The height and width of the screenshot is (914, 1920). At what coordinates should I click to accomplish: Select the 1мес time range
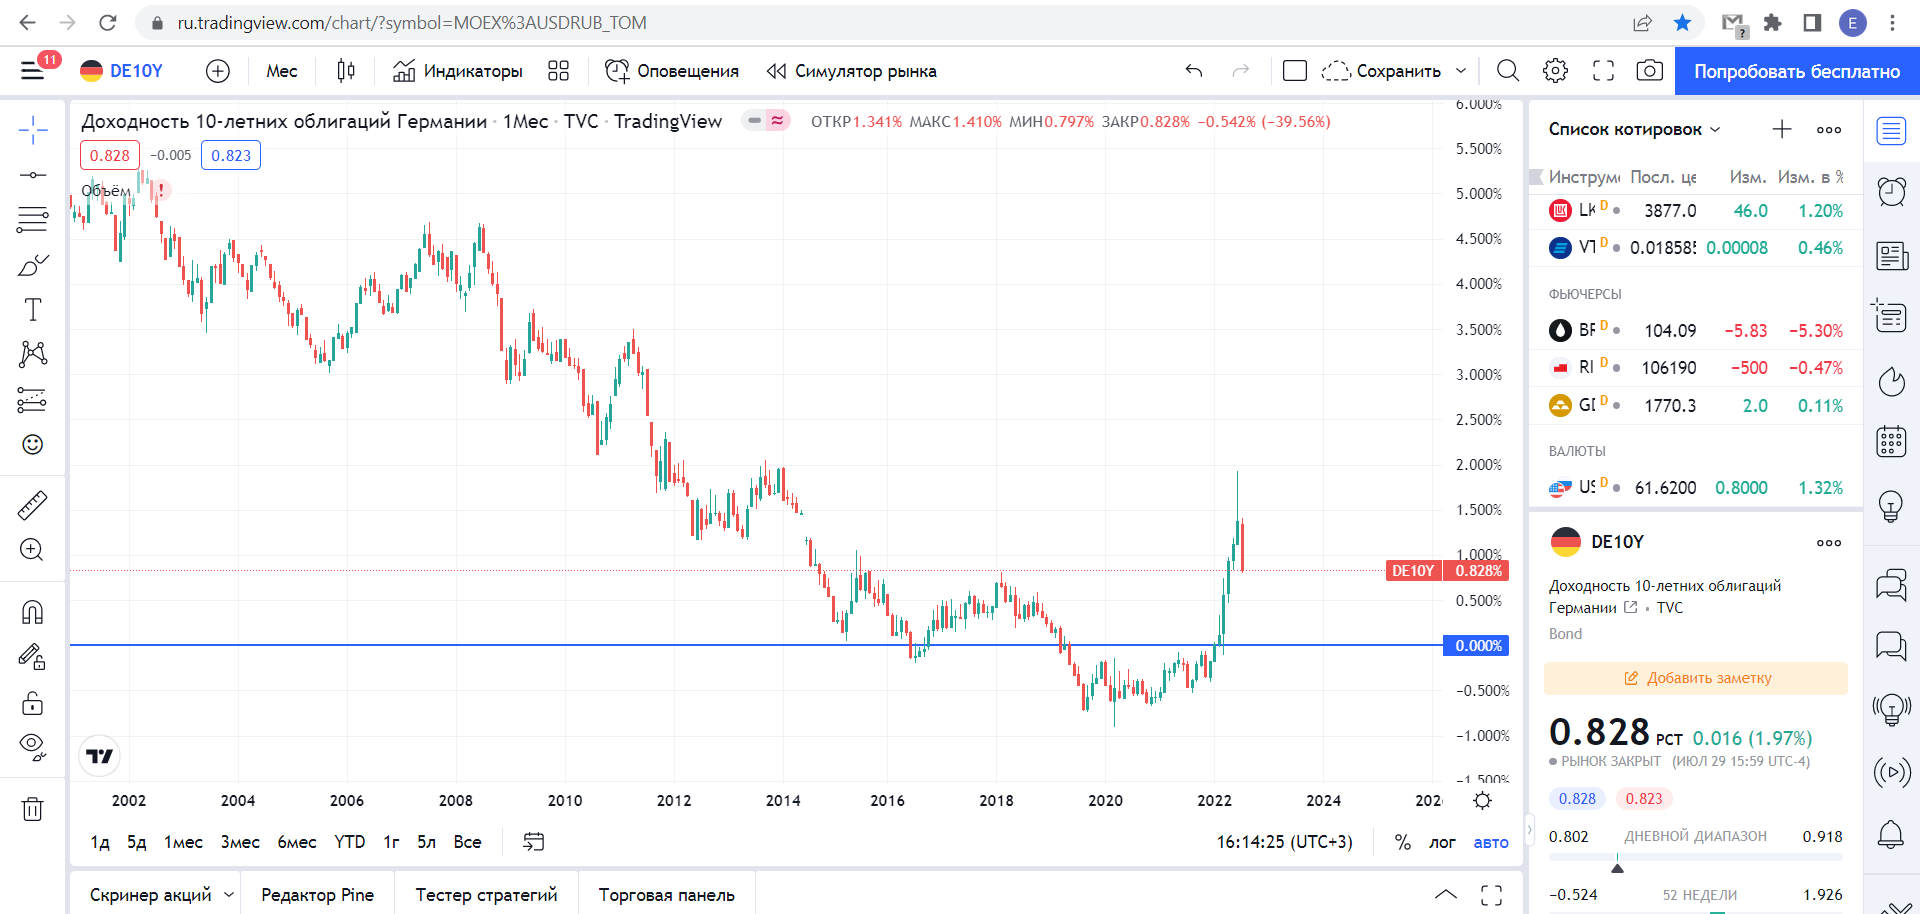point(183,842)
